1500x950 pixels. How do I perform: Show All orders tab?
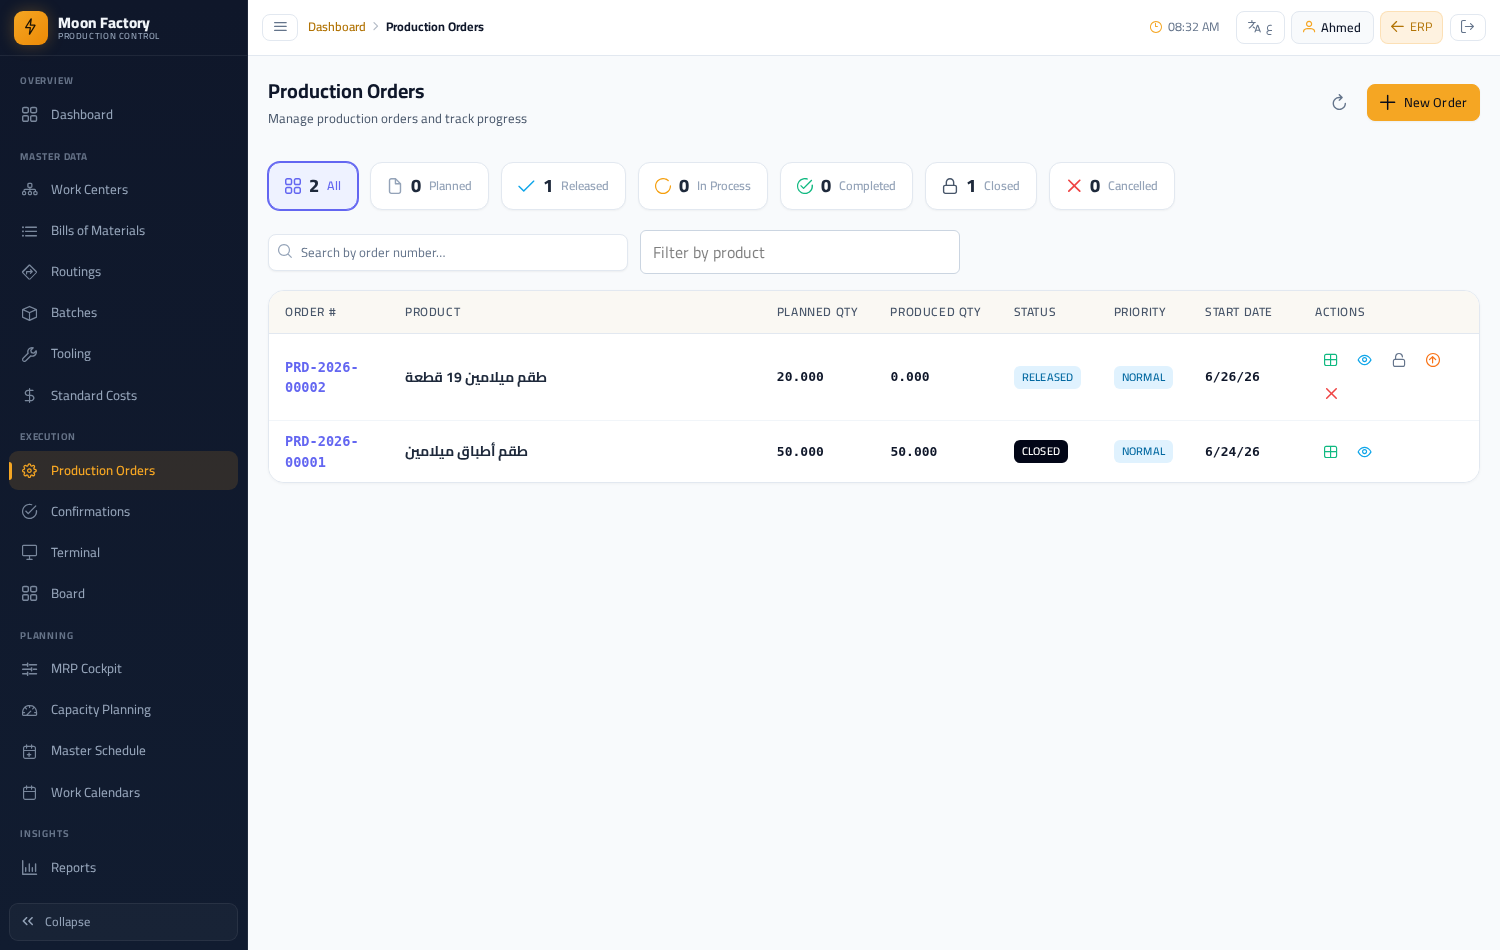(313, 186)
